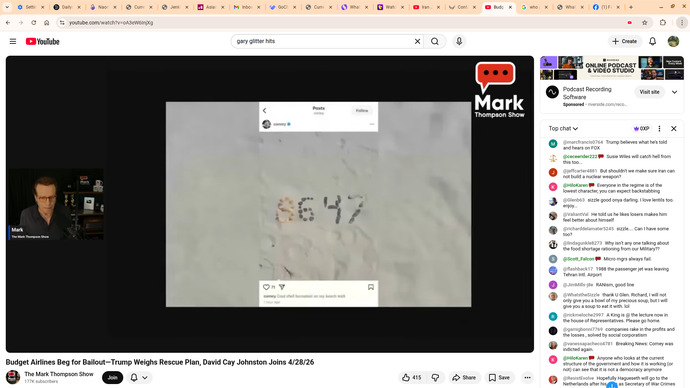Click the video player area
690x388 pixels.
(x=270, y=204)
